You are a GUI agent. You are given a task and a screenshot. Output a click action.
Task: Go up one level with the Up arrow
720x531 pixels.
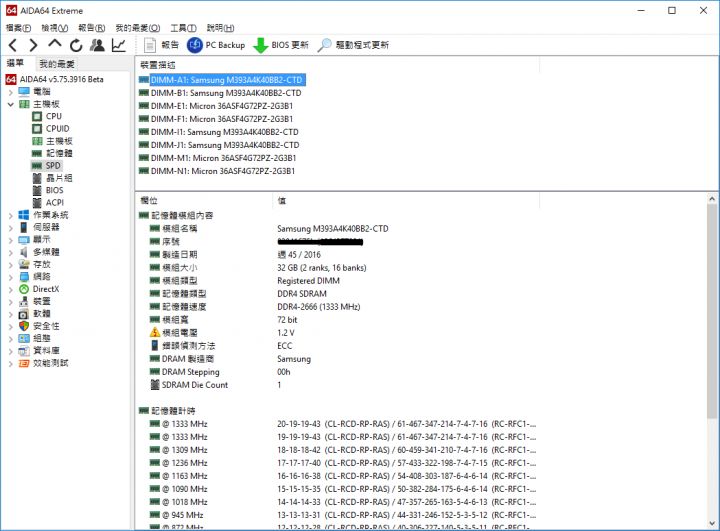55,44
